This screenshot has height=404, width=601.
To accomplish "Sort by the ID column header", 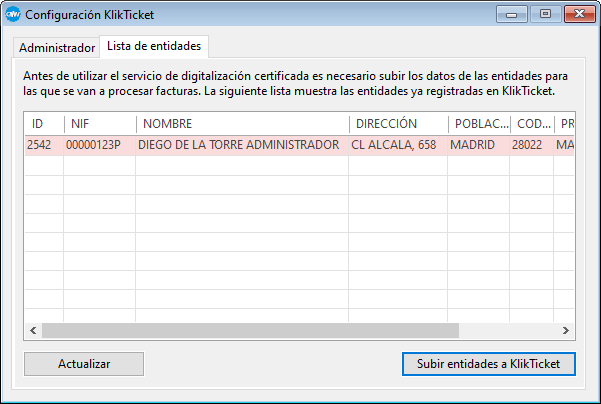I will [x=43, y=124].
